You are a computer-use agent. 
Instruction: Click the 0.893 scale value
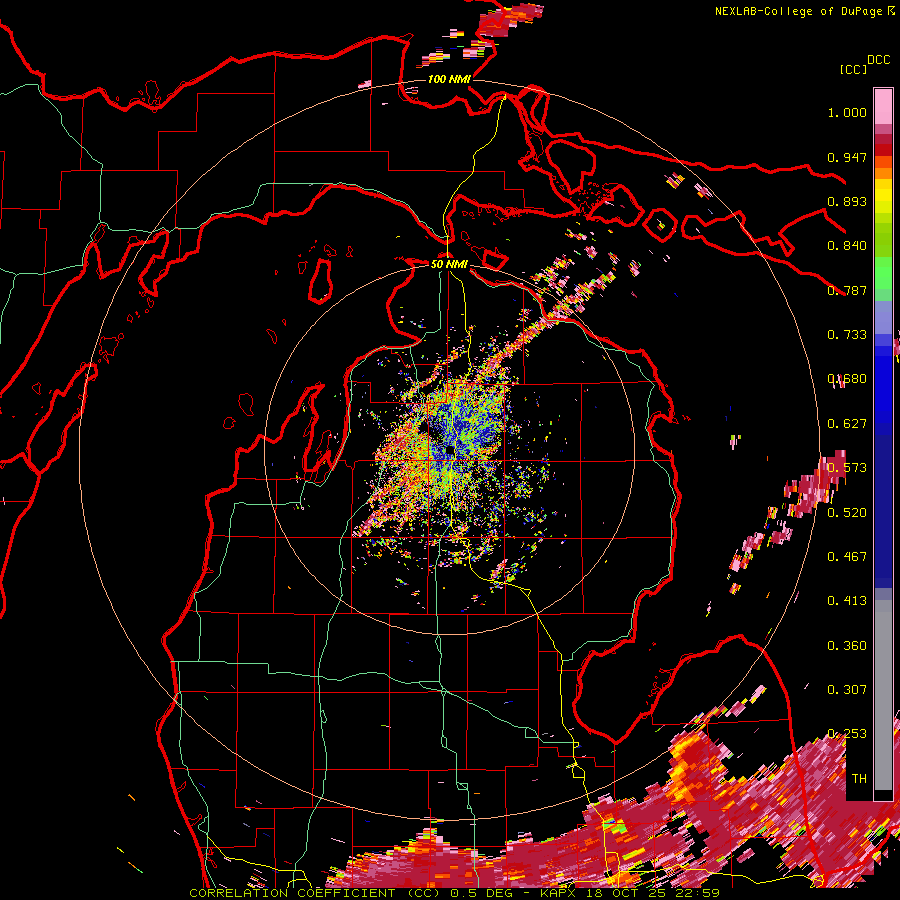(847, 201)
